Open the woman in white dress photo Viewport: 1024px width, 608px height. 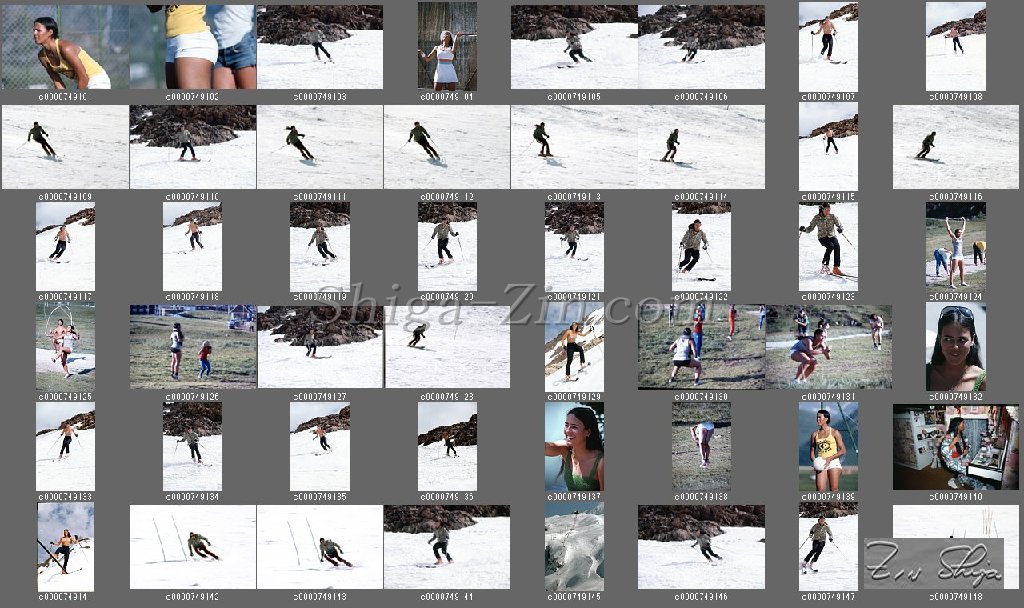(446, 46)
